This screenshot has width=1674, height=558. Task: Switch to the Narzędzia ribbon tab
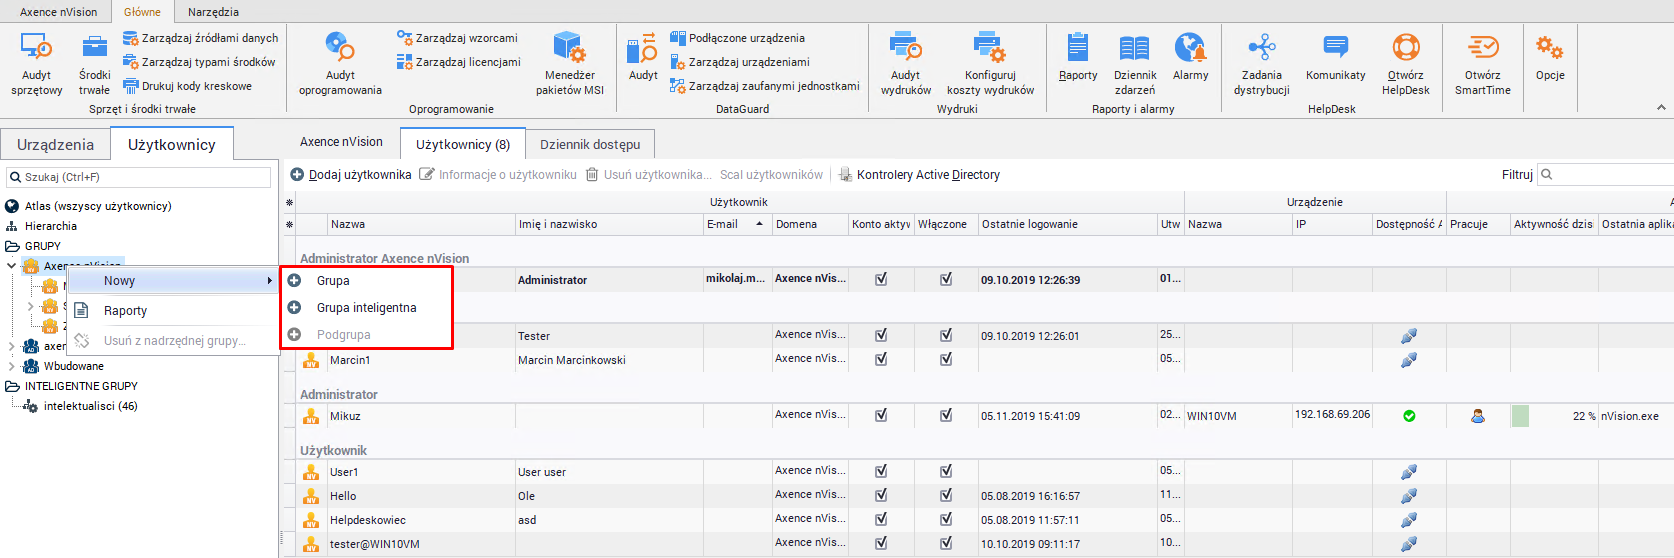(x=213, y=12)
